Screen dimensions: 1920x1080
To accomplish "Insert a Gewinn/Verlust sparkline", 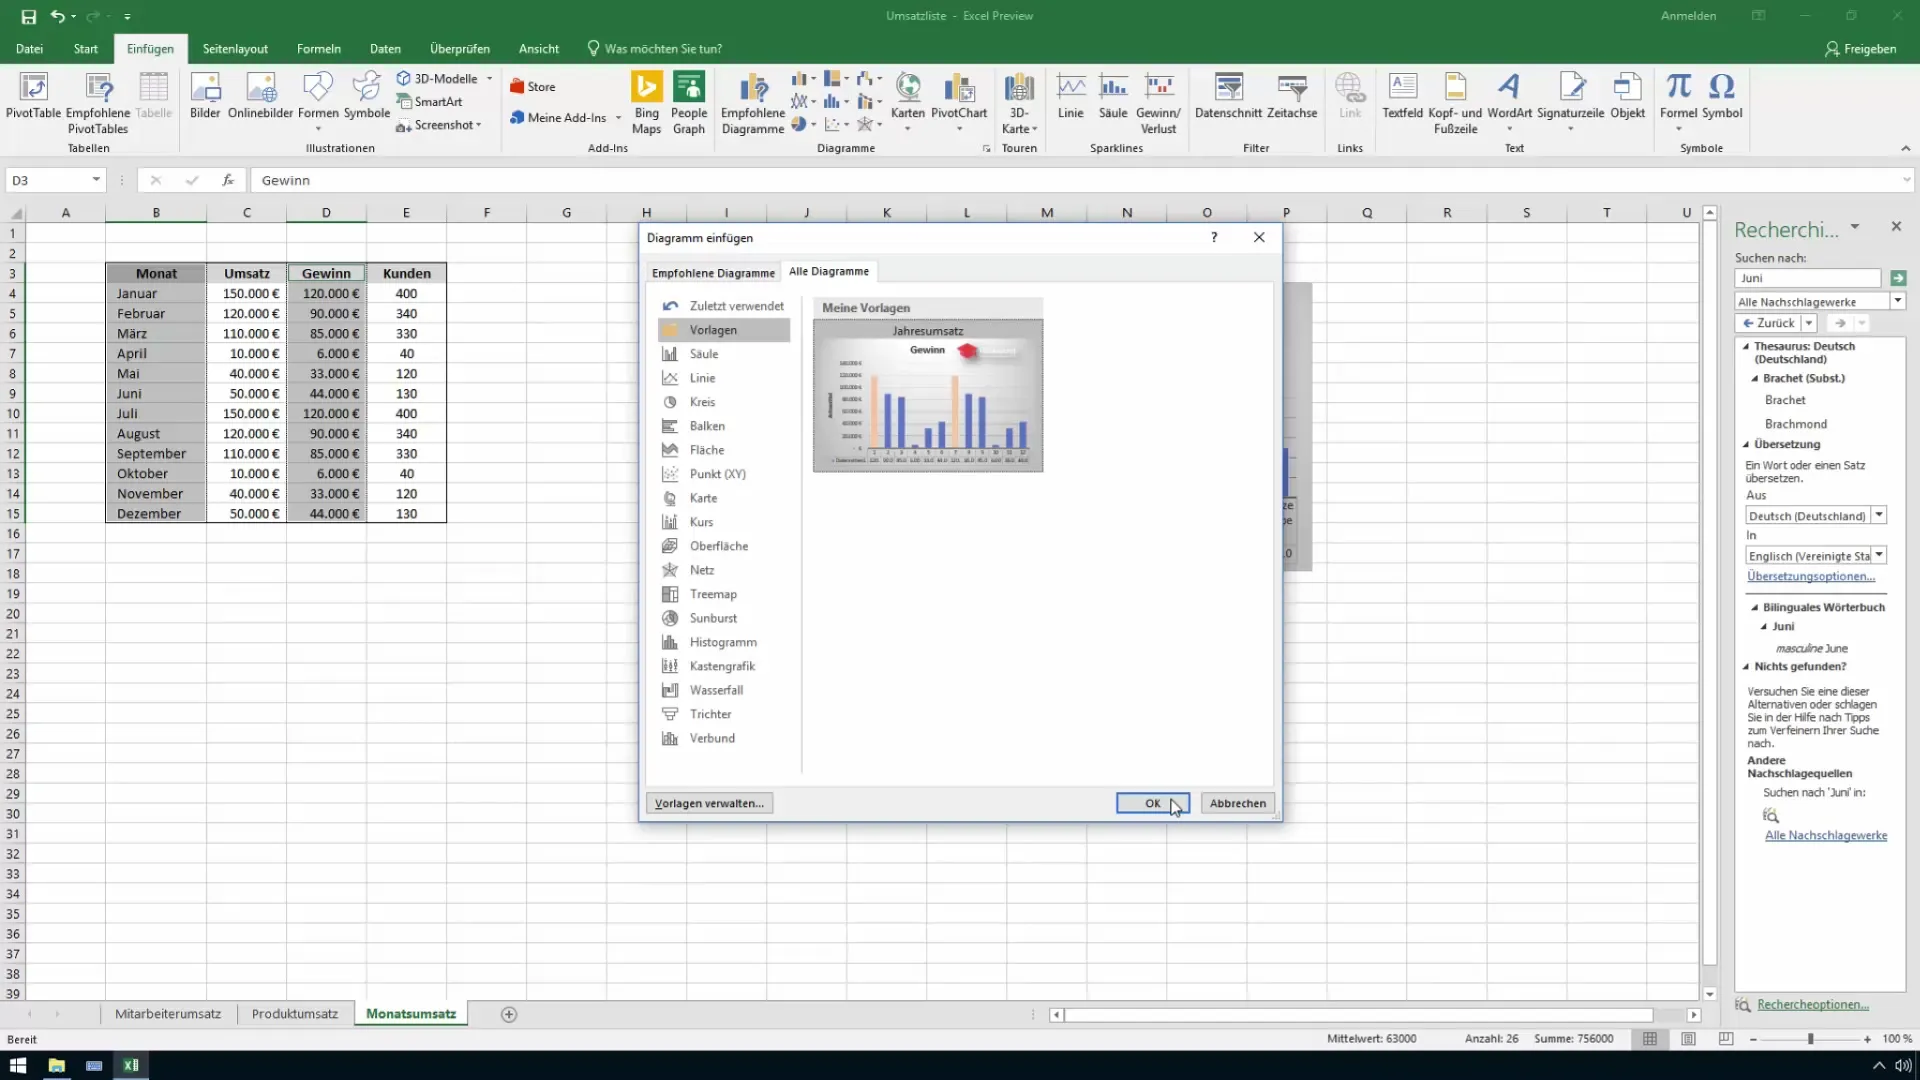I will (1158, 102).
